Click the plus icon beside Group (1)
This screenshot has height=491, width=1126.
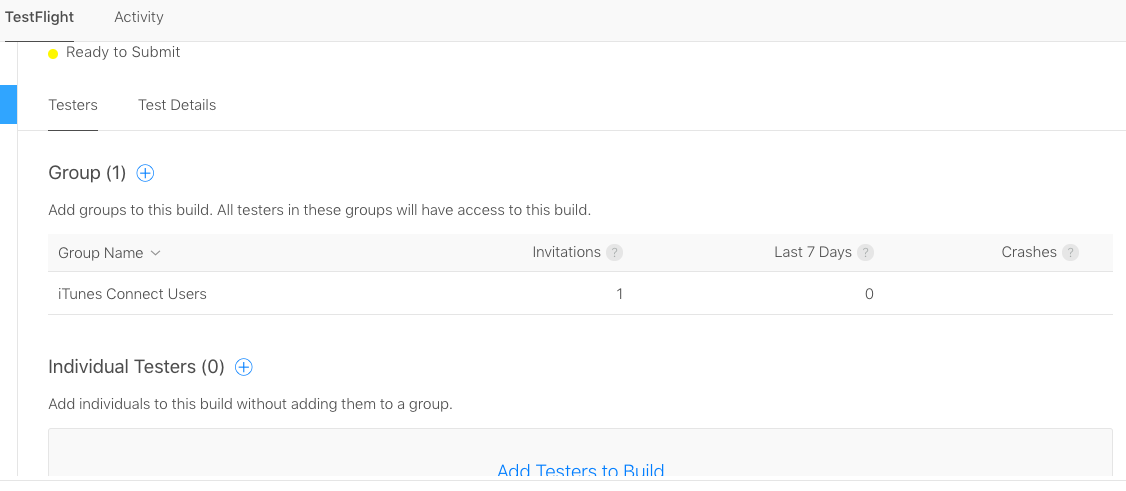point(145,173)
